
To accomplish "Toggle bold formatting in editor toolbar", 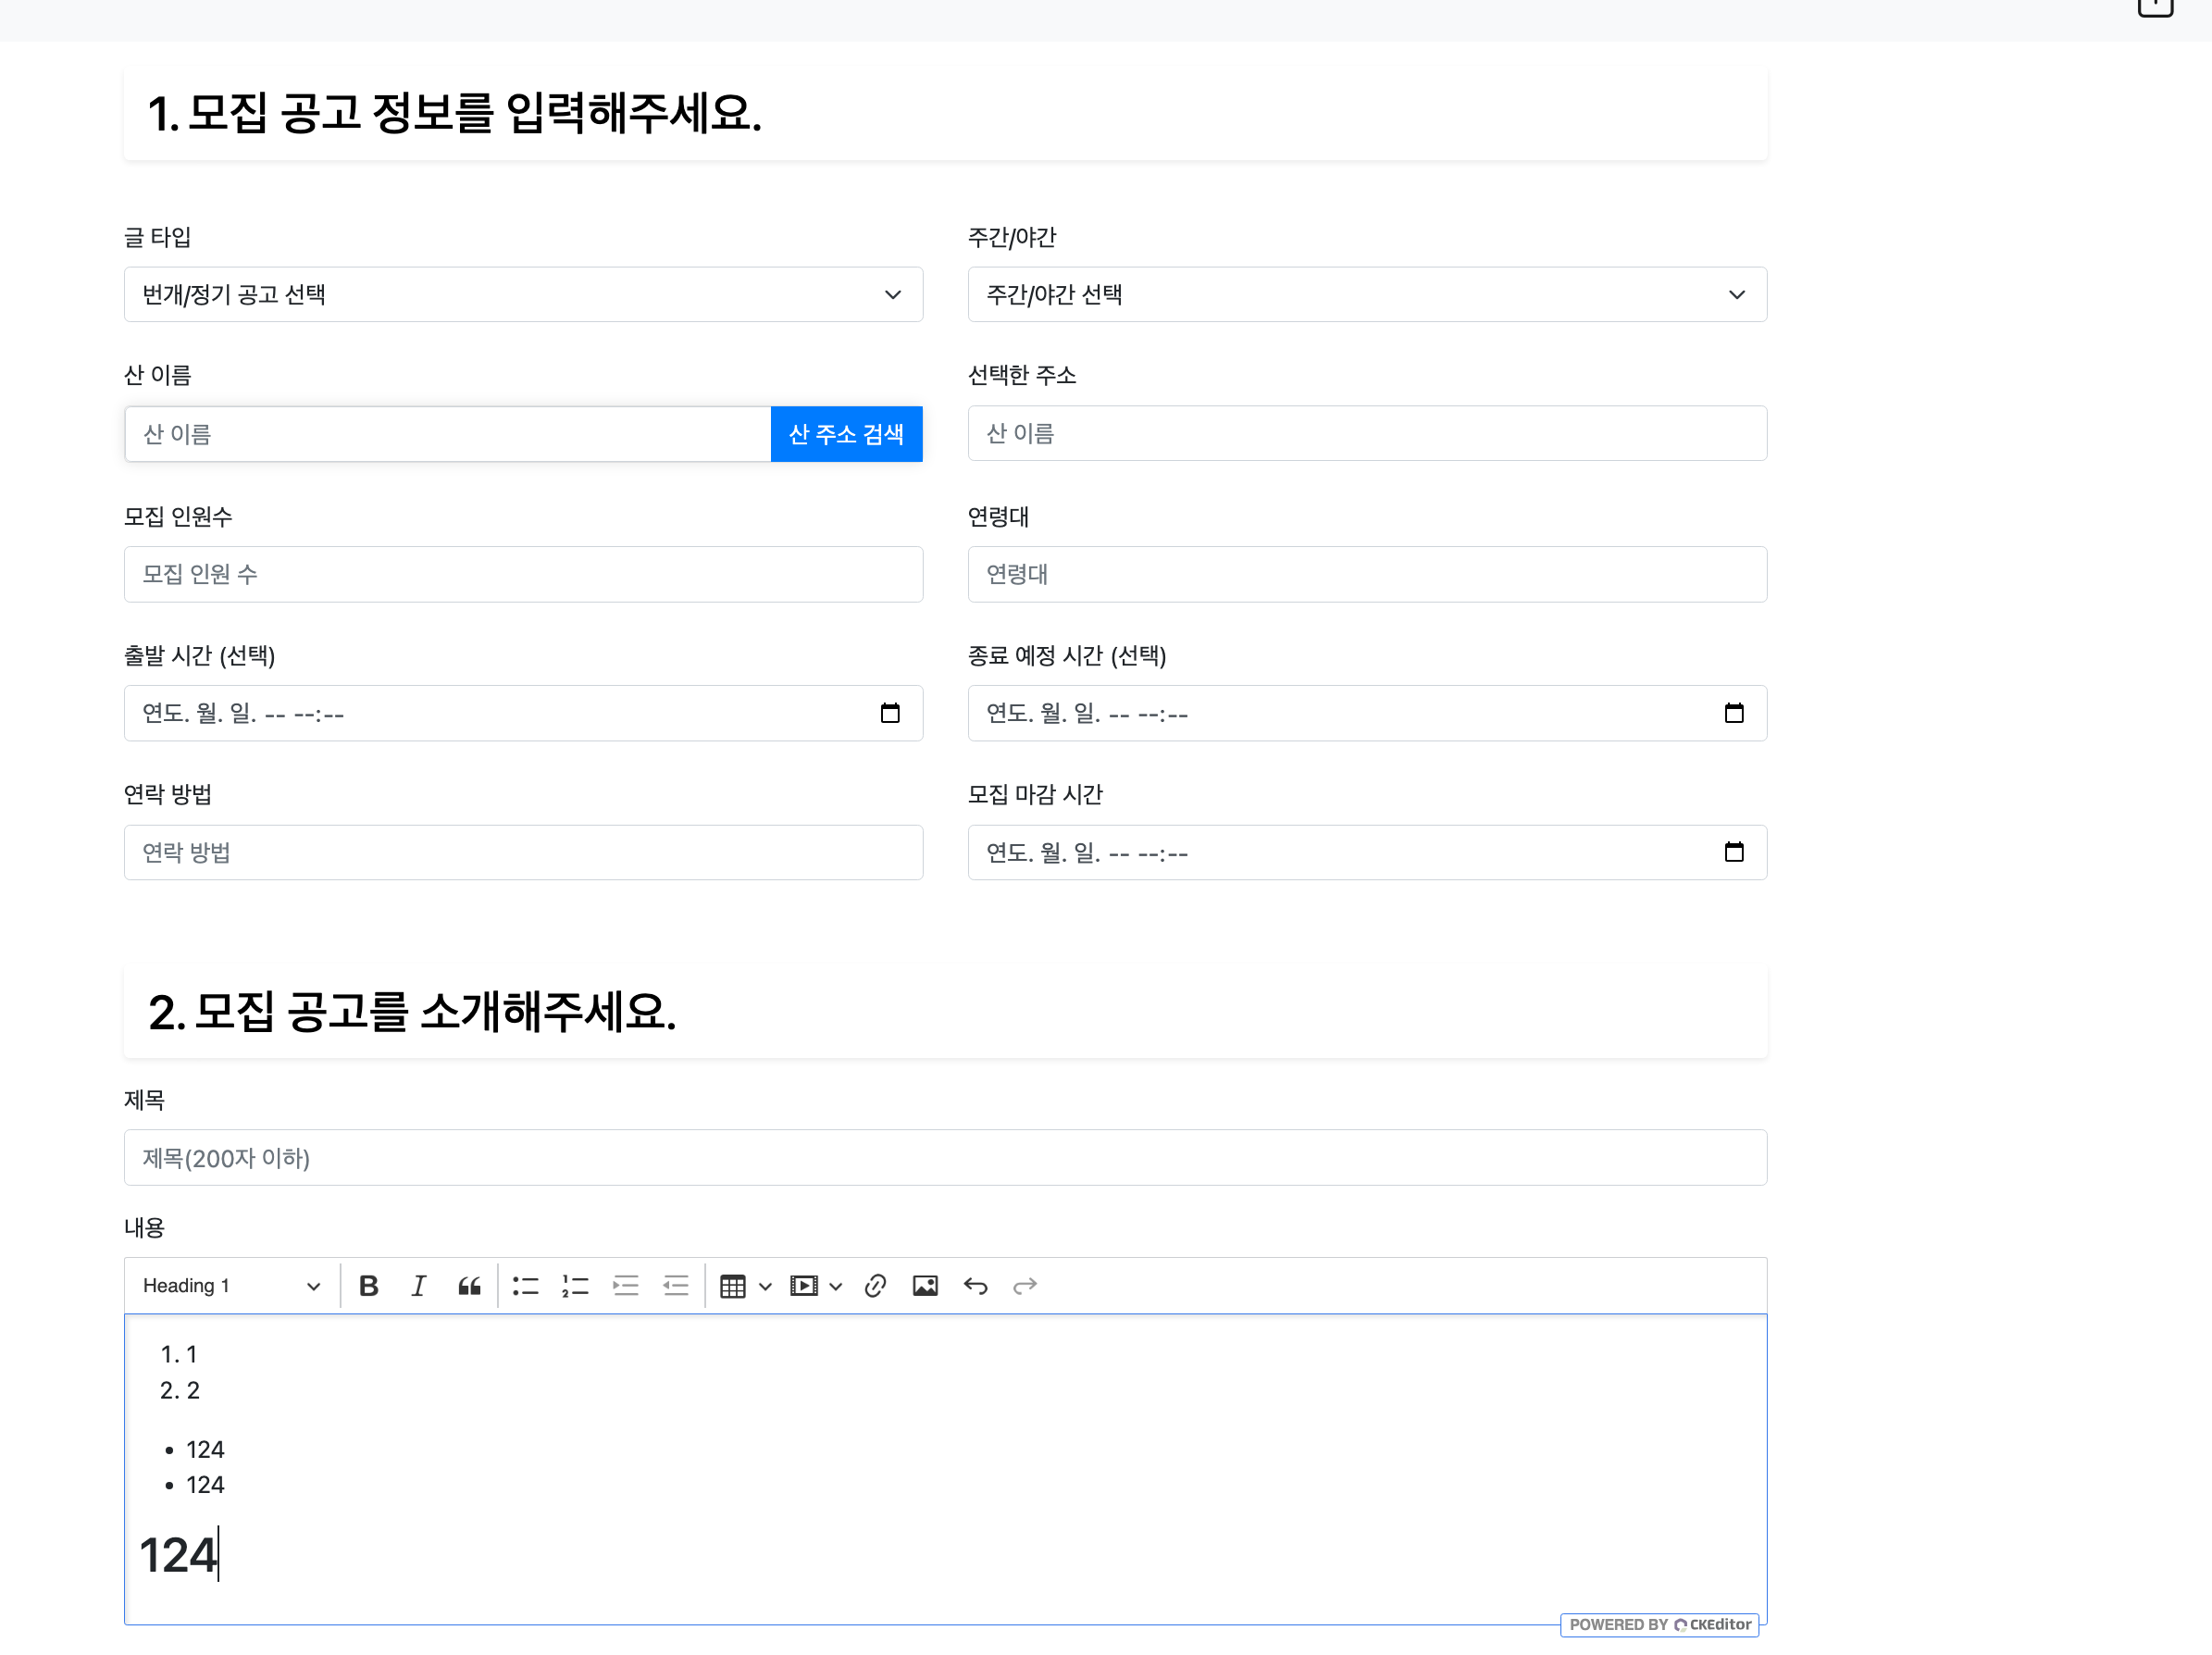I will [368, 1285].
